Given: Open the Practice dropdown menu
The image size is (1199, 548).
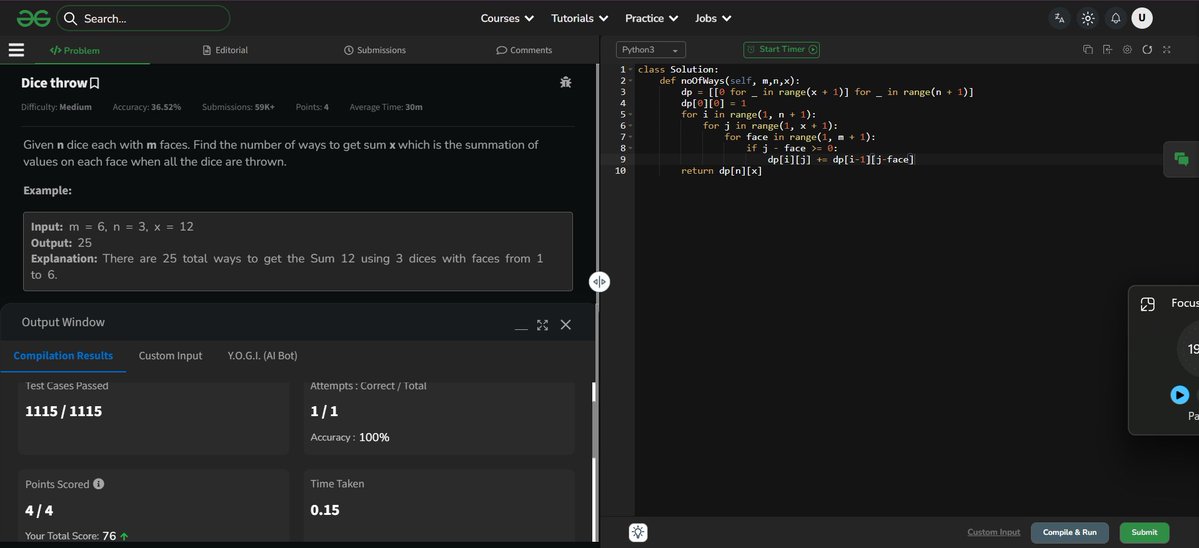Looking at the screenshot, I should click(651, 18).
